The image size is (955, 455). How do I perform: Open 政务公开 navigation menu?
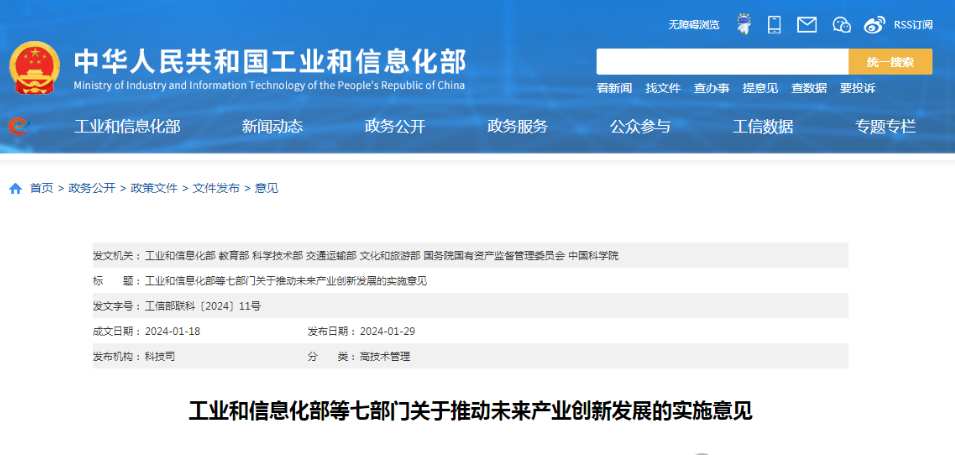tap(395, 127)
